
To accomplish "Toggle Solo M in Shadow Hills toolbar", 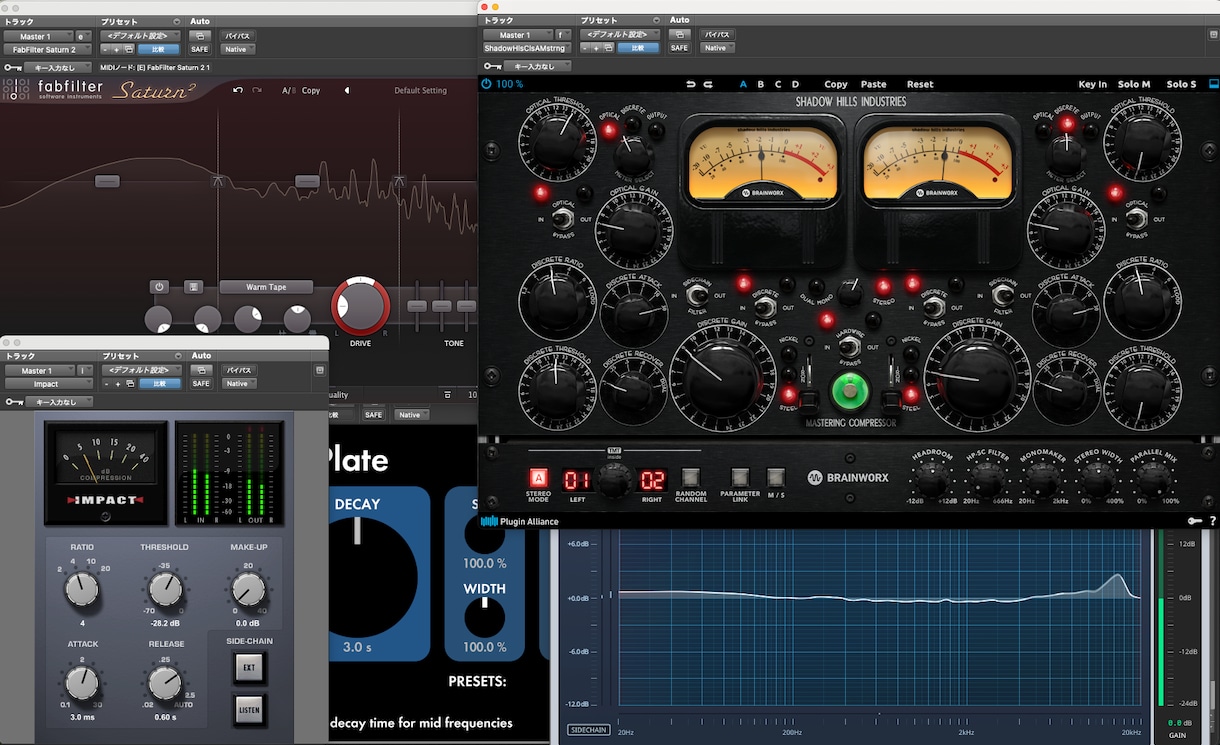I will click(x=1134, y=84).
